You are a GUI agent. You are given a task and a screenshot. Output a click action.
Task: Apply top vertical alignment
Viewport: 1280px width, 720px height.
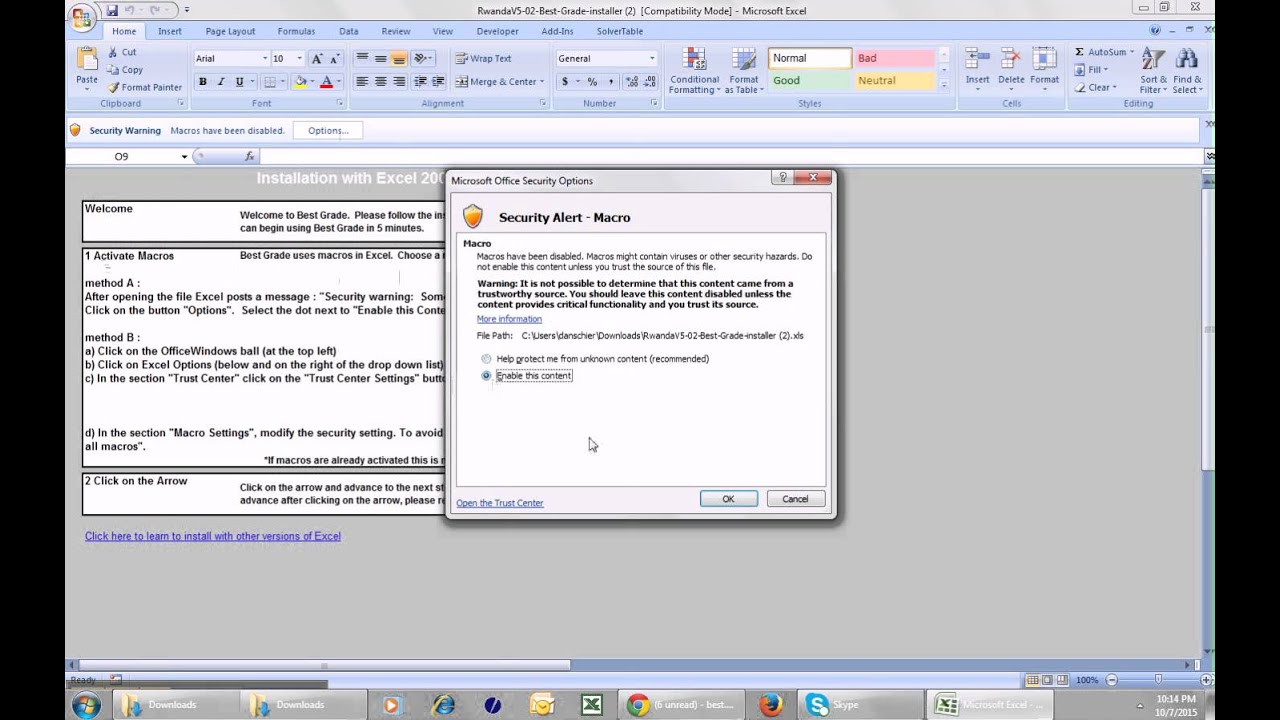[362, 58]
